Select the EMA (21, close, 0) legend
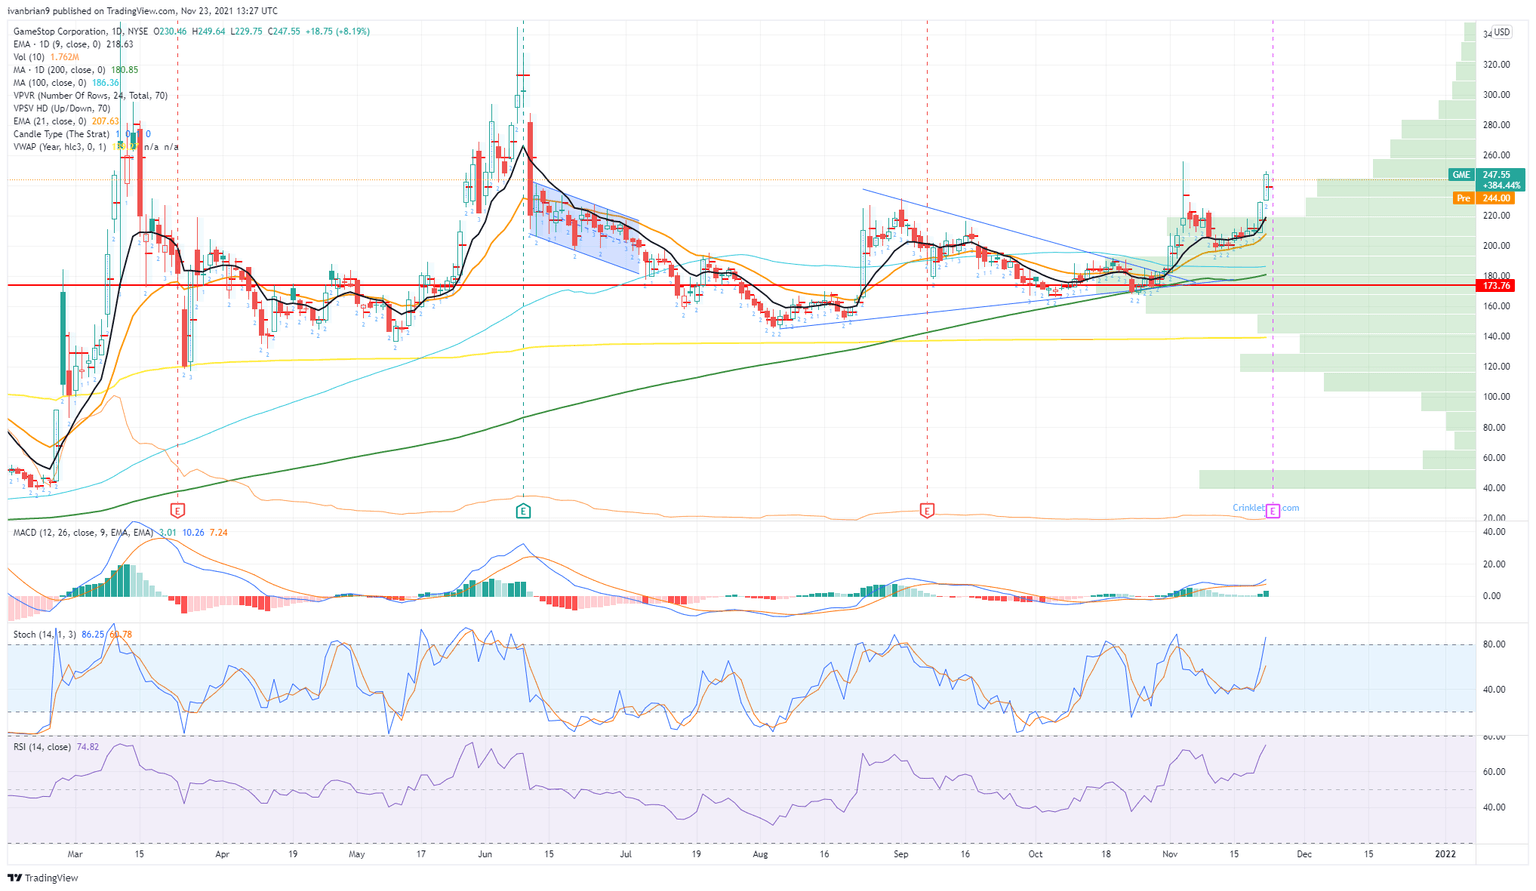 point(66,121)
